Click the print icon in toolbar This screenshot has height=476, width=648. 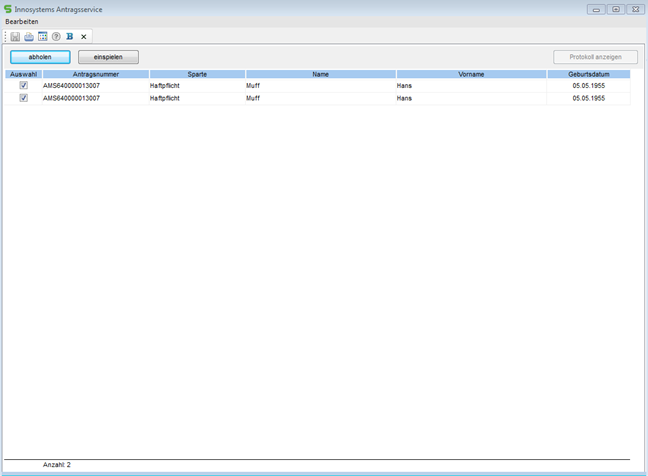pos(29,37)
